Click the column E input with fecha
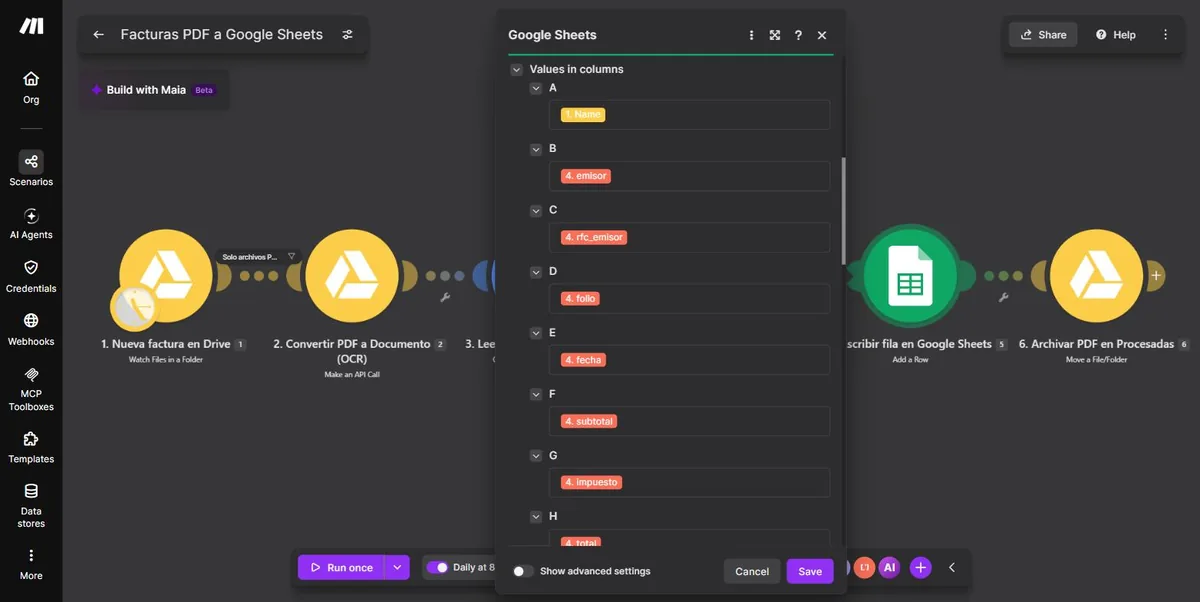The height and width of the screenshot is (602, 1200). (x=690, y=360)
